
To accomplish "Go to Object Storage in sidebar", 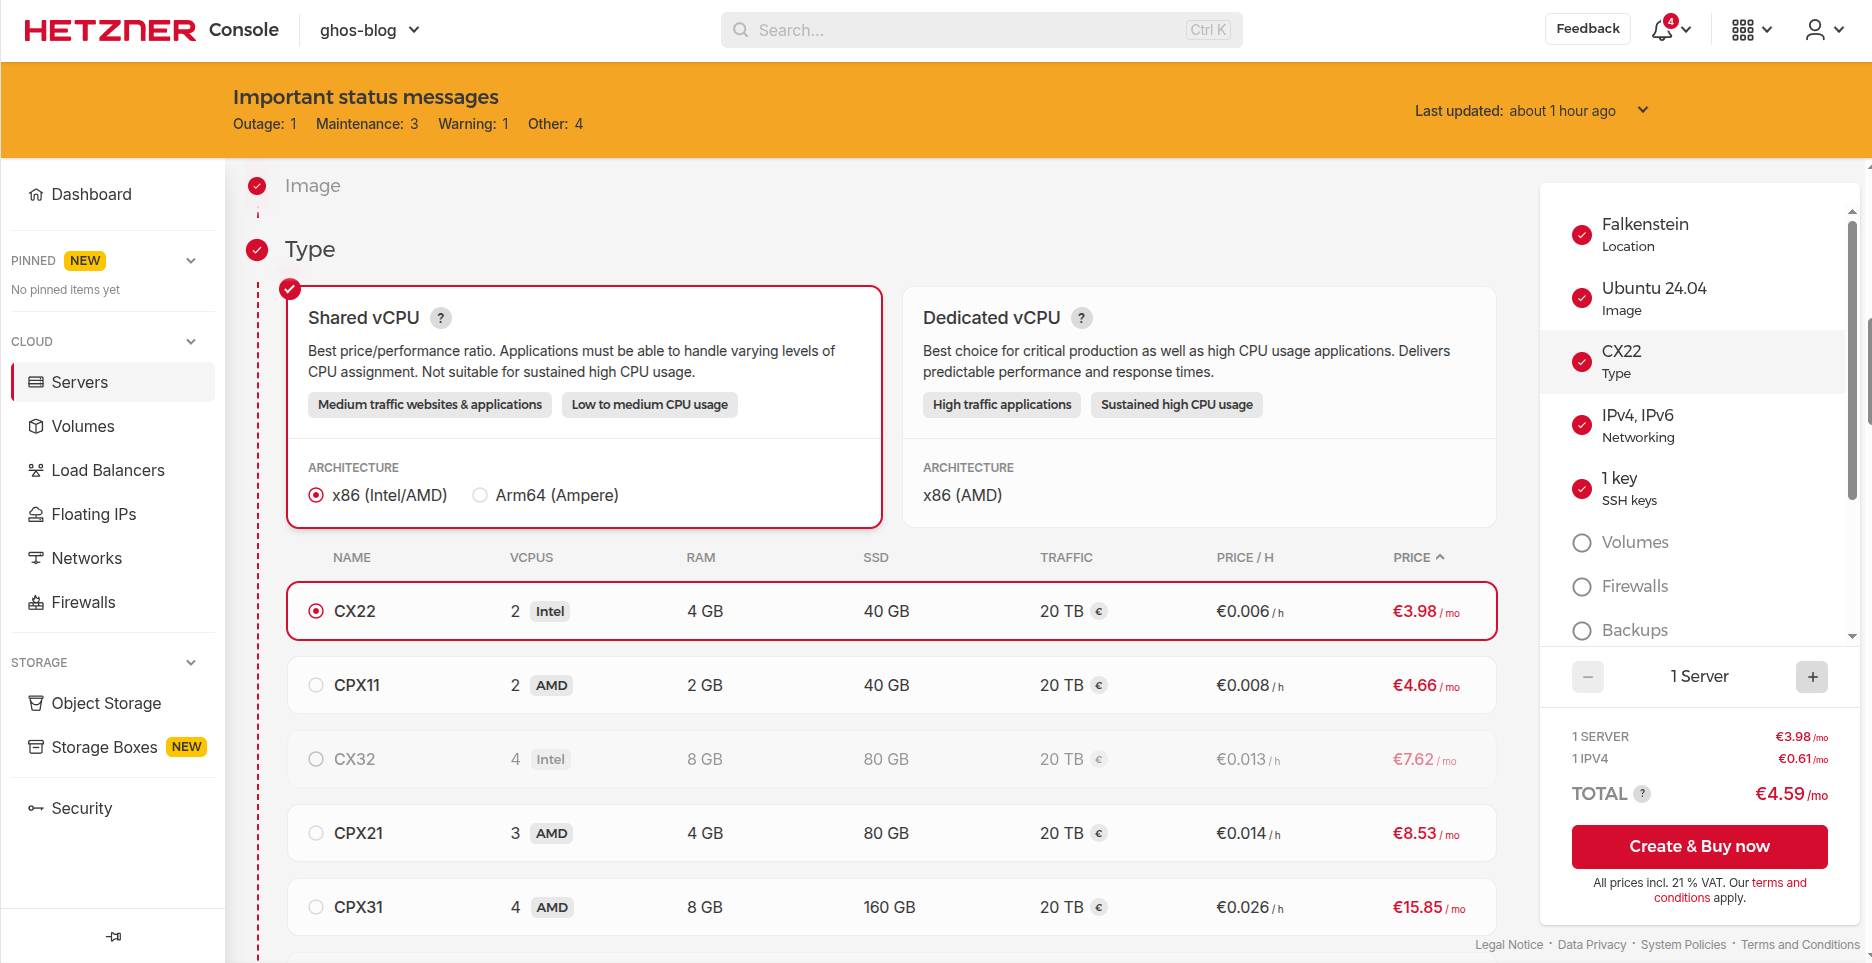I will tap(106, 703).
